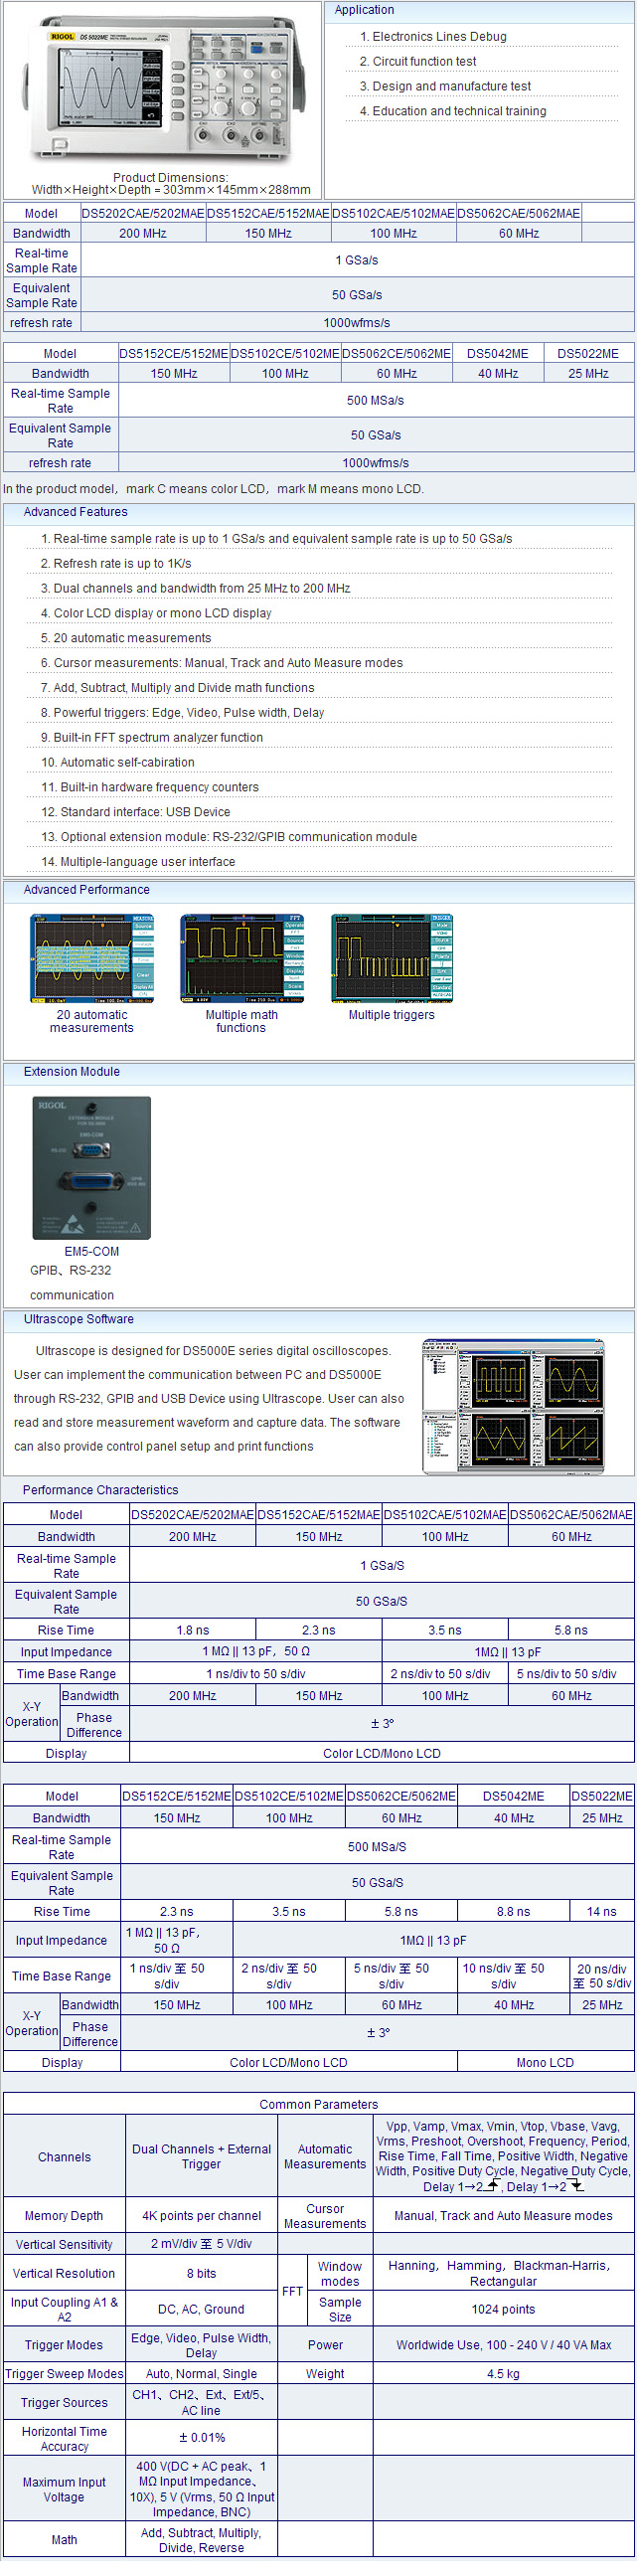
Task: Click the 'EM5-COM' caption under module image
Action: (92, 1252)
